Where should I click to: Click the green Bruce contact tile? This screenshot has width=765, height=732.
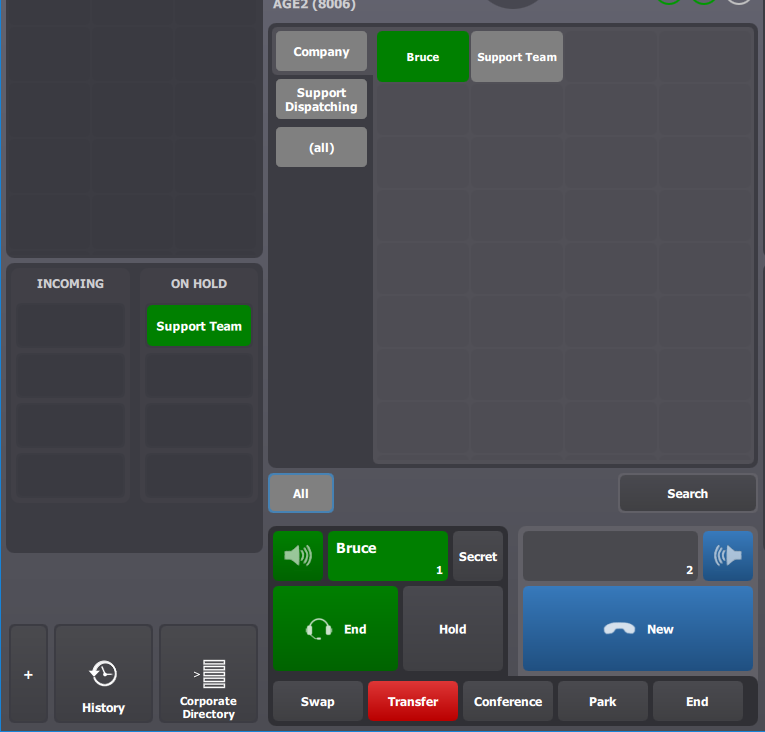(423, 57)
